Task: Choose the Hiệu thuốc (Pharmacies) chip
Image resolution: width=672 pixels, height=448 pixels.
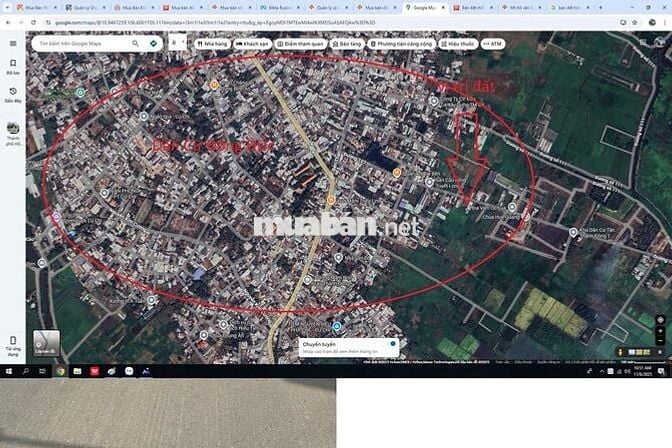Action: click(458, 44)
